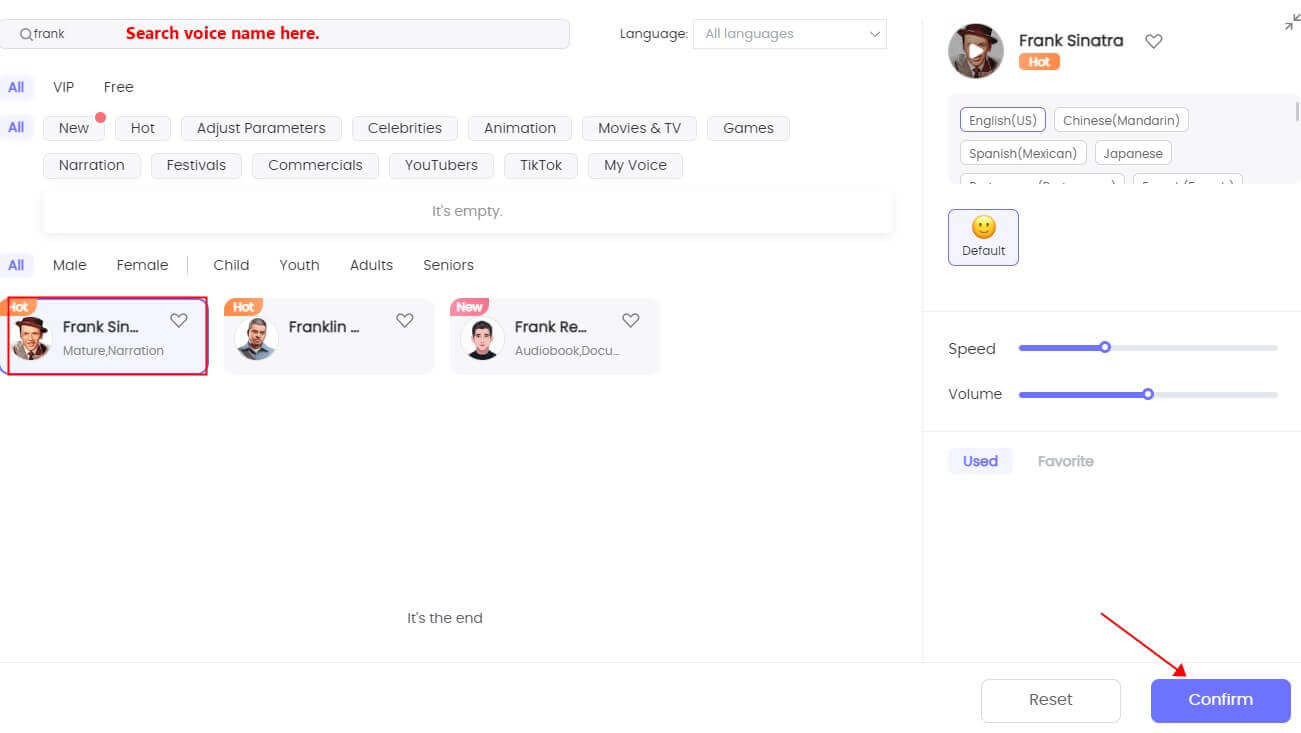Filter by Festivals category
The height and width of the screenshot is (733, 1301).
[196, 166]
